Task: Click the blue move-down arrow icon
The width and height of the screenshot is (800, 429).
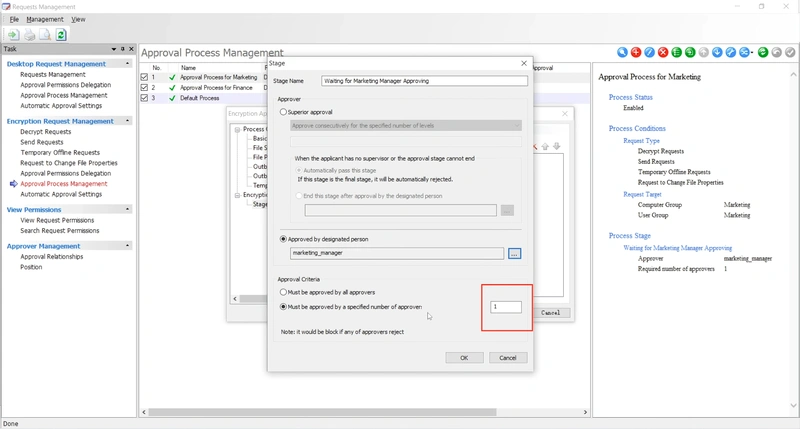Action: (x=717, y=52)
